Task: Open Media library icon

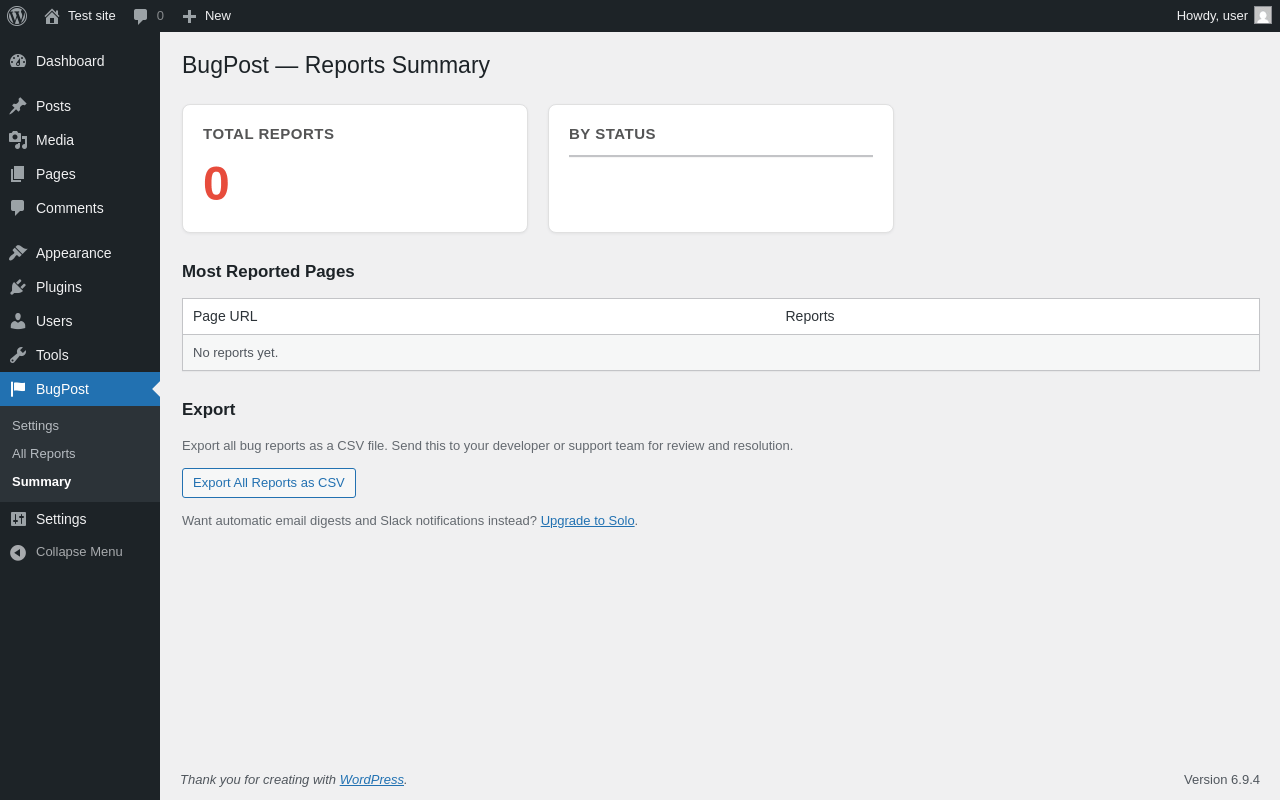Action: click(x=18, y=140)
